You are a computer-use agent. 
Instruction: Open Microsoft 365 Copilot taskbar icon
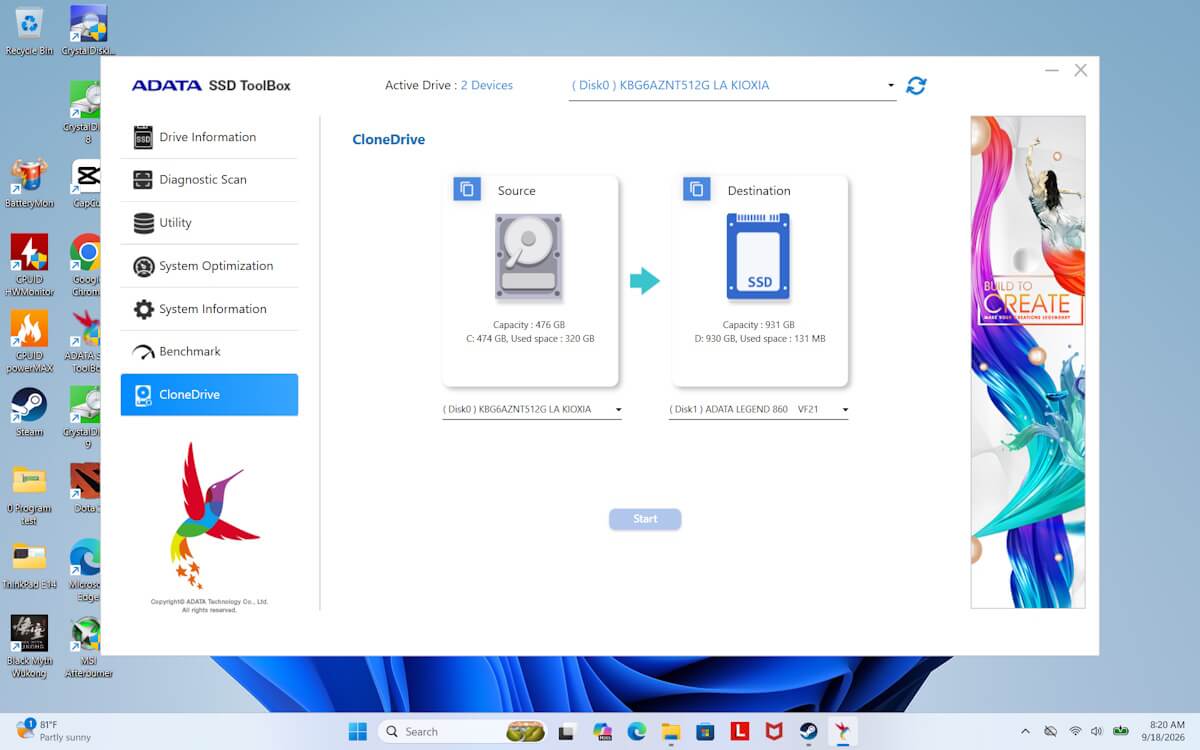602,731
